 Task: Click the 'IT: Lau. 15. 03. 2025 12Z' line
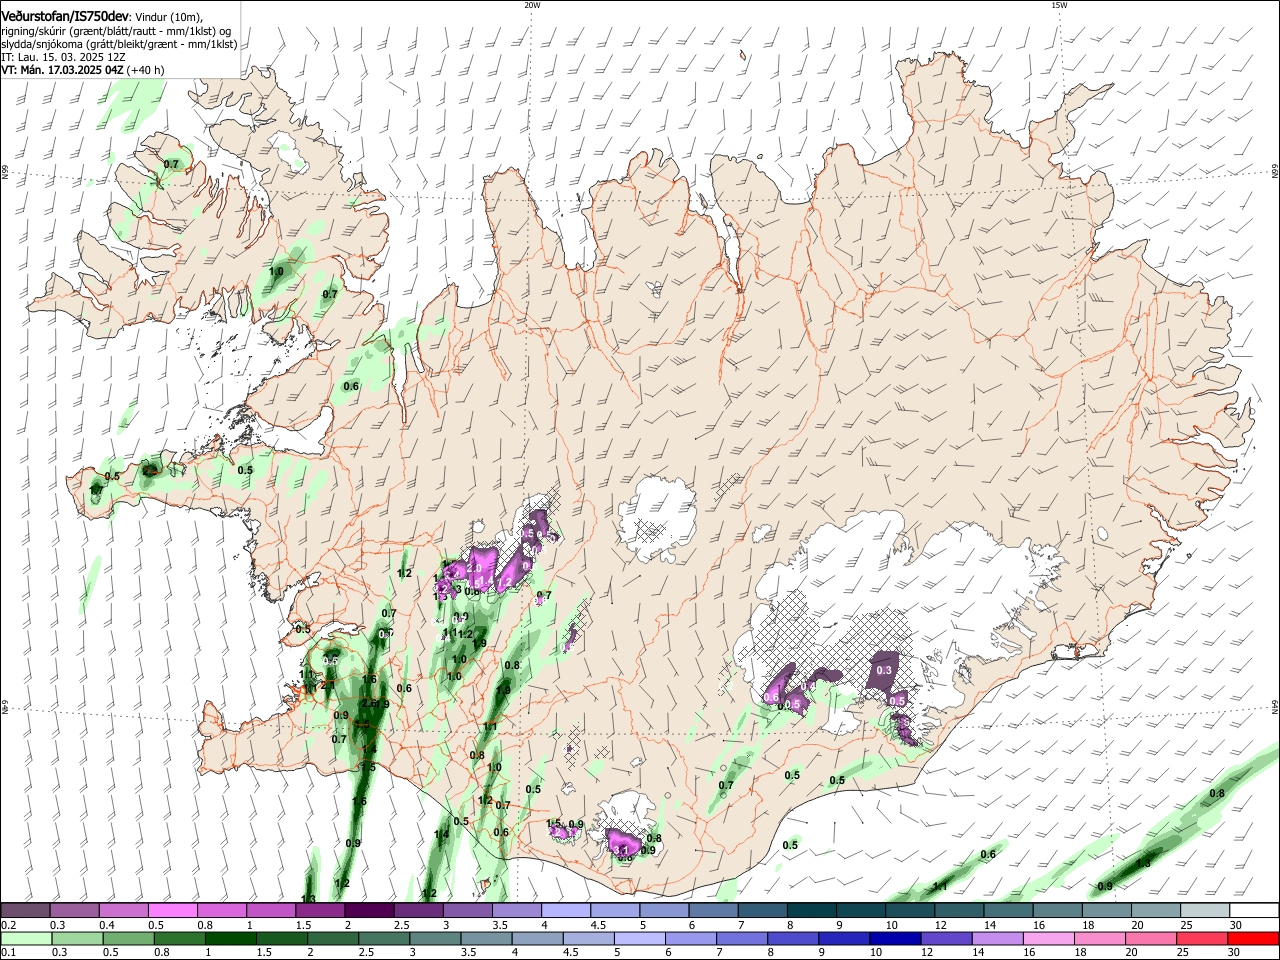62,57
